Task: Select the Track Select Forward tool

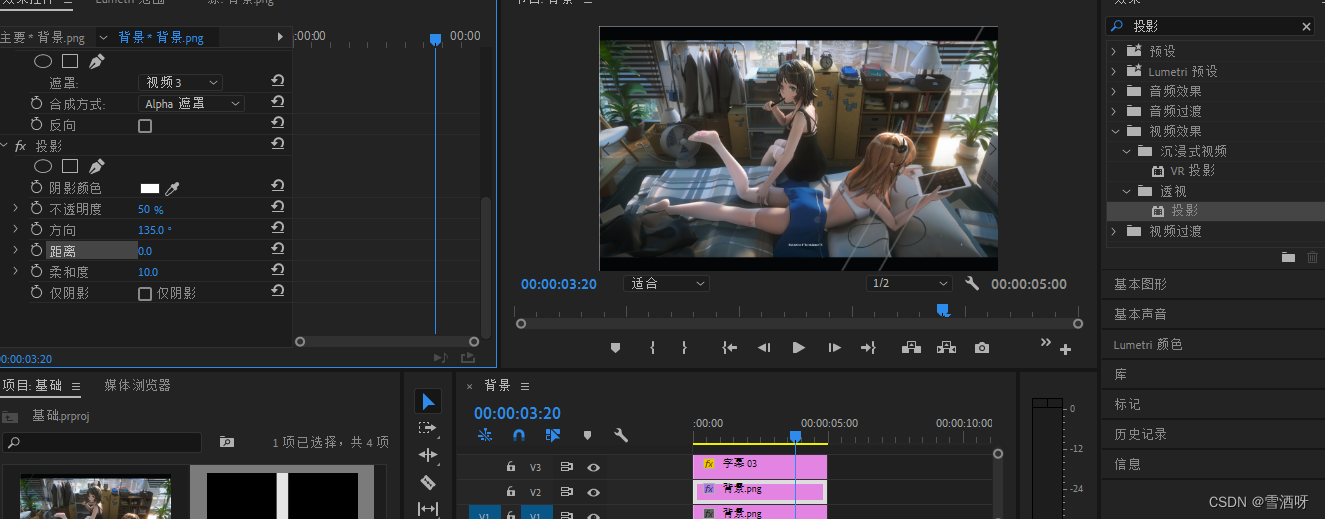Action: [x=428, y=428]
